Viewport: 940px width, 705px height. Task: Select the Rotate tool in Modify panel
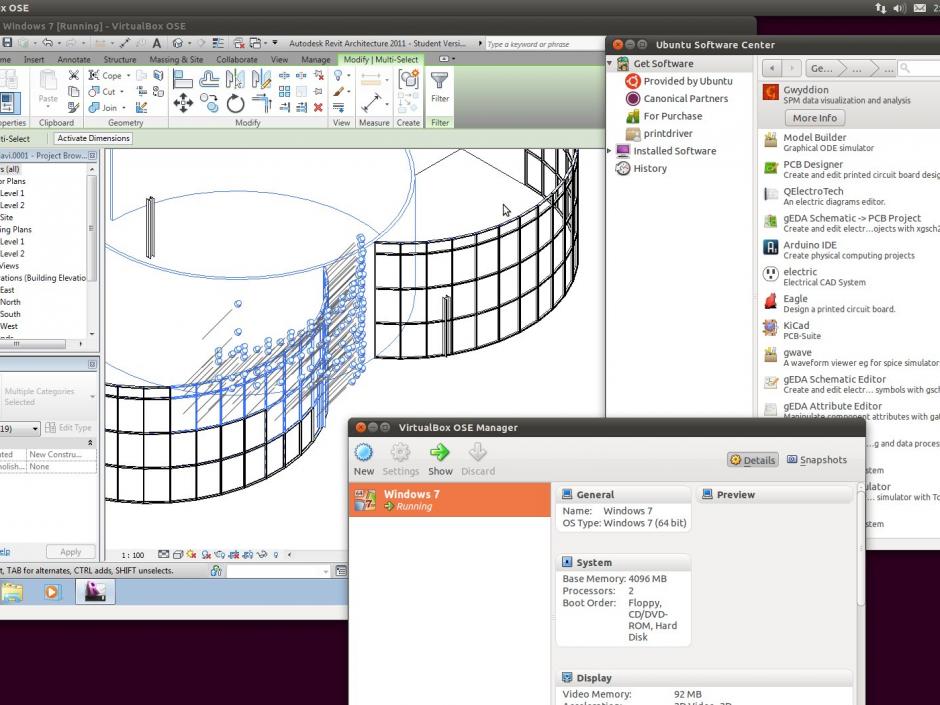coord(236,103)
